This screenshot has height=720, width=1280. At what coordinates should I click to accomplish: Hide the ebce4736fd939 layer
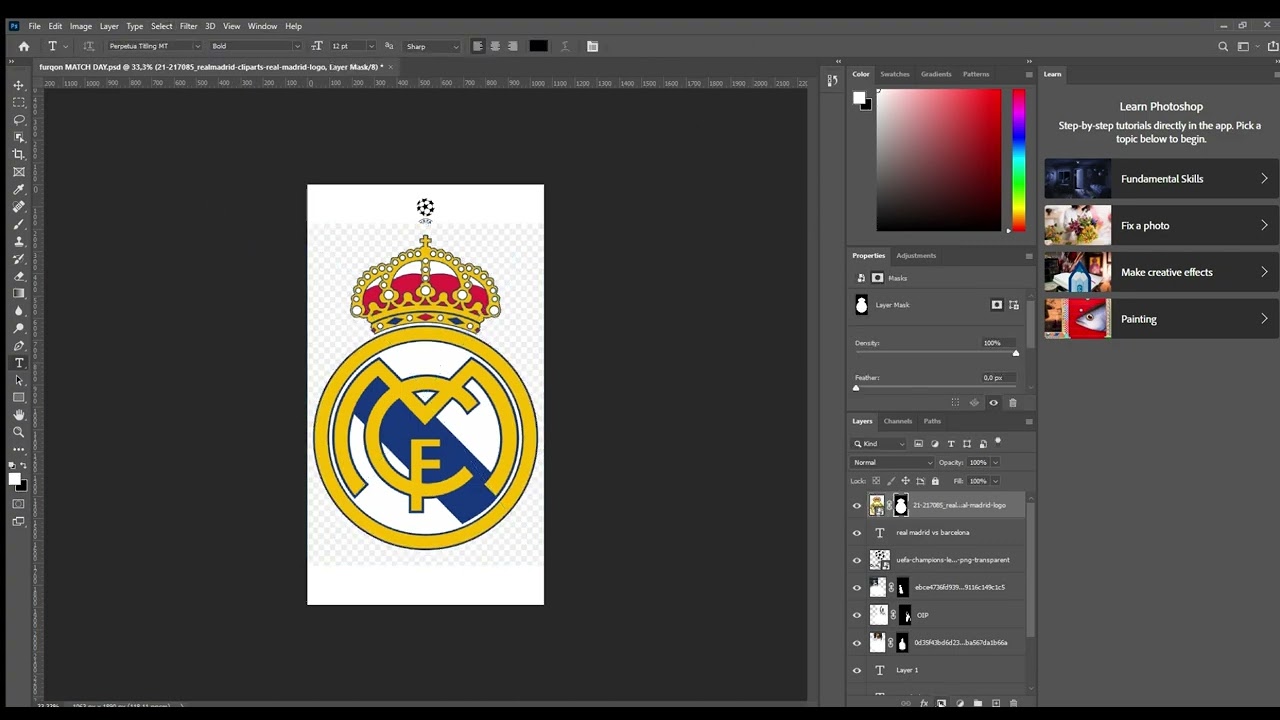tap(856, 588)
